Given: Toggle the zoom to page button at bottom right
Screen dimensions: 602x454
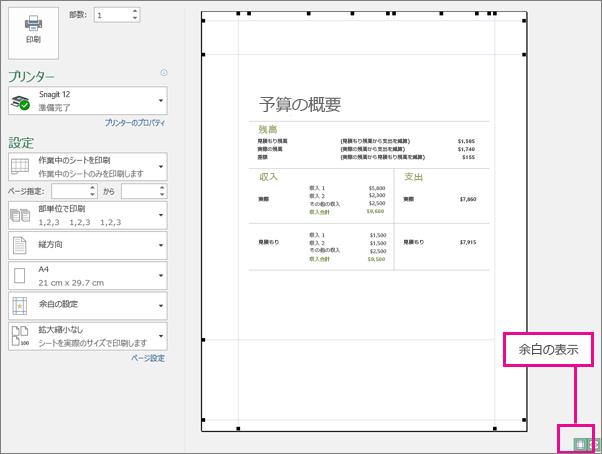Looking at the screenshot, I should tap(594, 444).
